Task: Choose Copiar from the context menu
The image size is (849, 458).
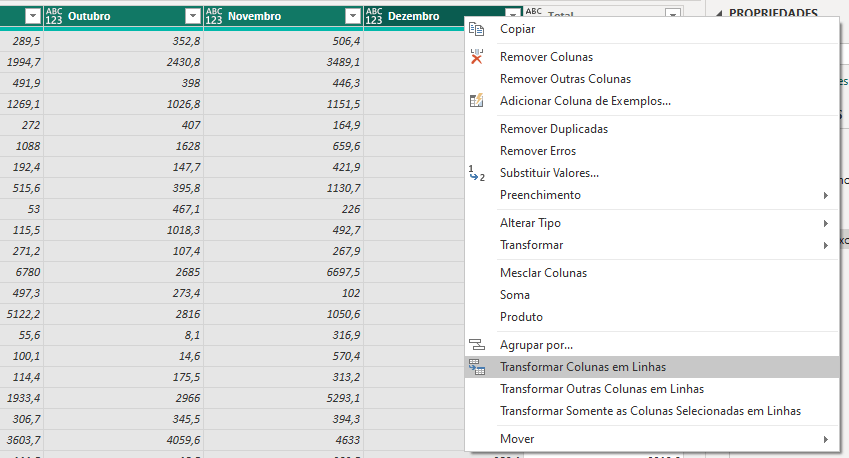Action: coord(652,29)
